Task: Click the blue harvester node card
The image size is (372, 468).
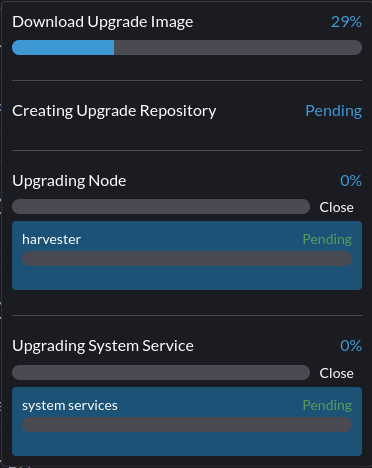Action: [187, 255]
